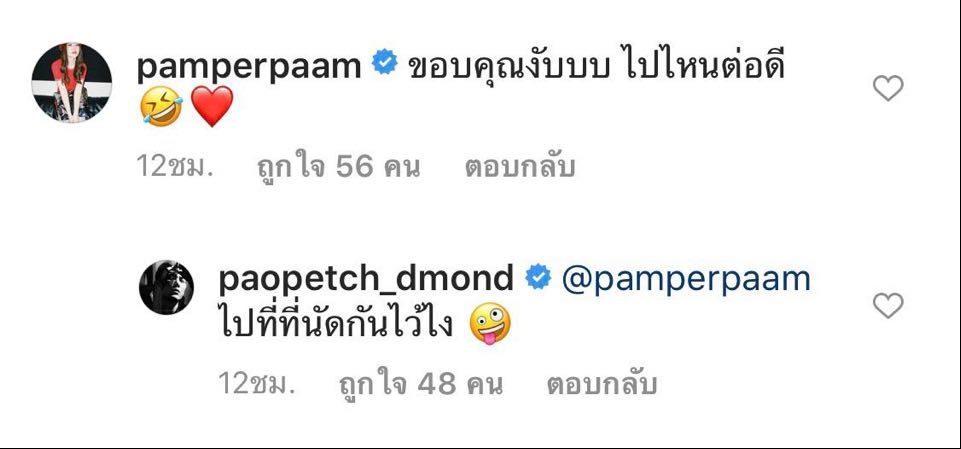Select the comment text ขอบคุณงับบบ ไปไหนต่อดี
The image size is (961, 449).
[596, 67]
